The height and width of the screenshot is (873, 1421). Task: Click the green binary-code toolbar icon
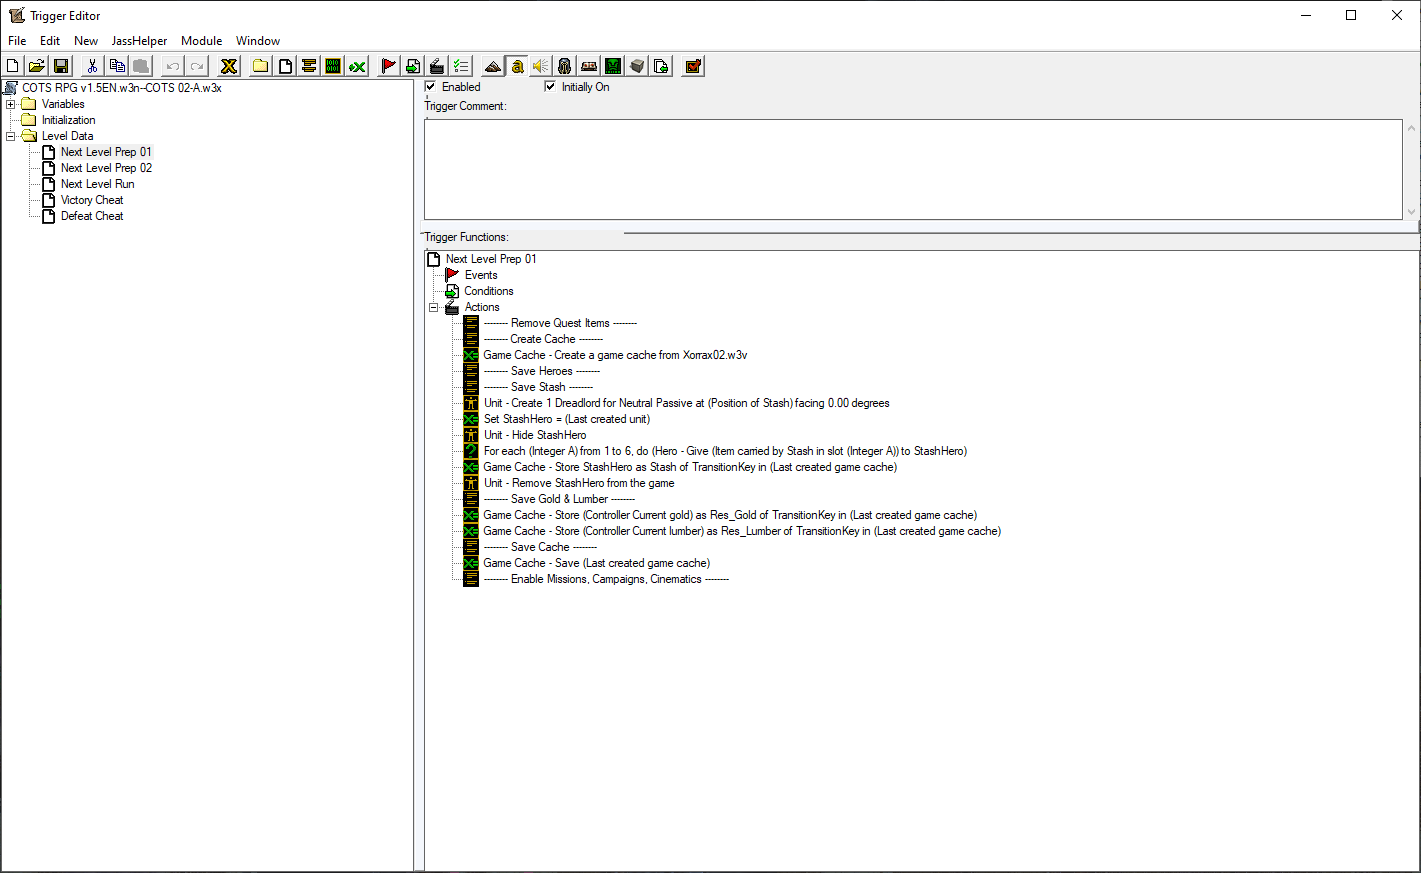coord(333,66)
